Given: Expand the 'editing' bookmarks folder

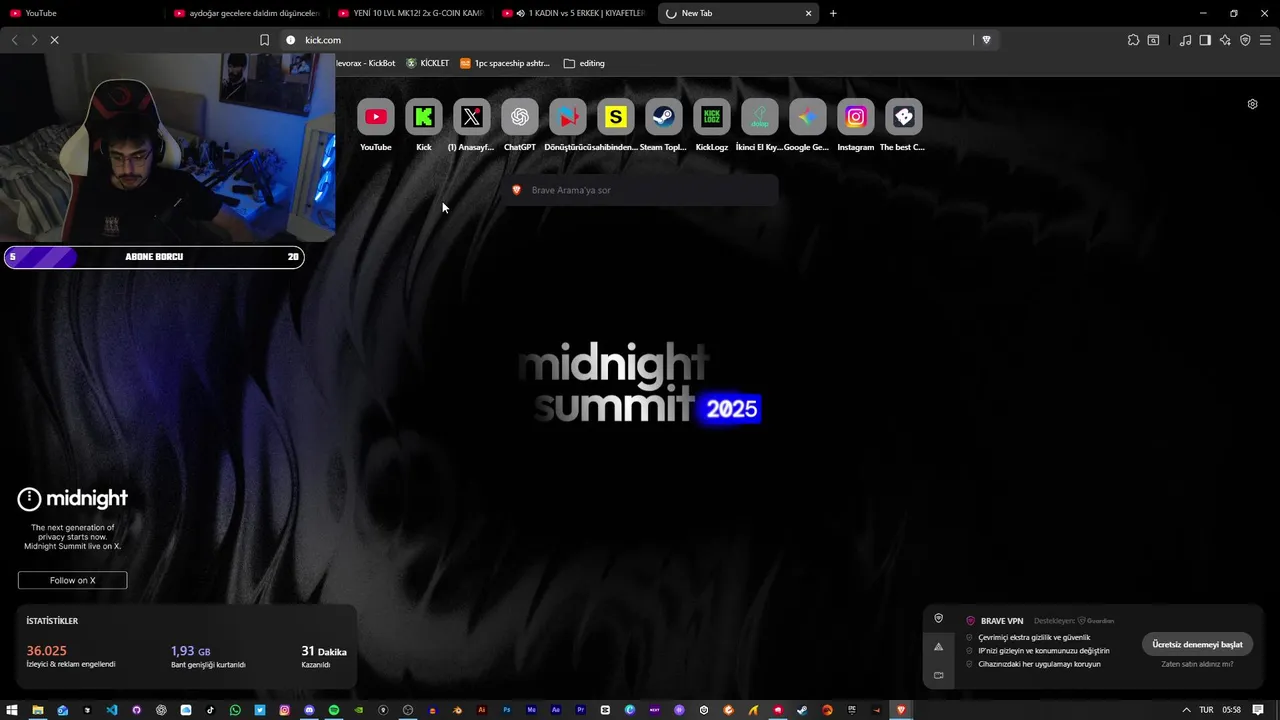Looking at the screenshot, I should click(584, 63).
